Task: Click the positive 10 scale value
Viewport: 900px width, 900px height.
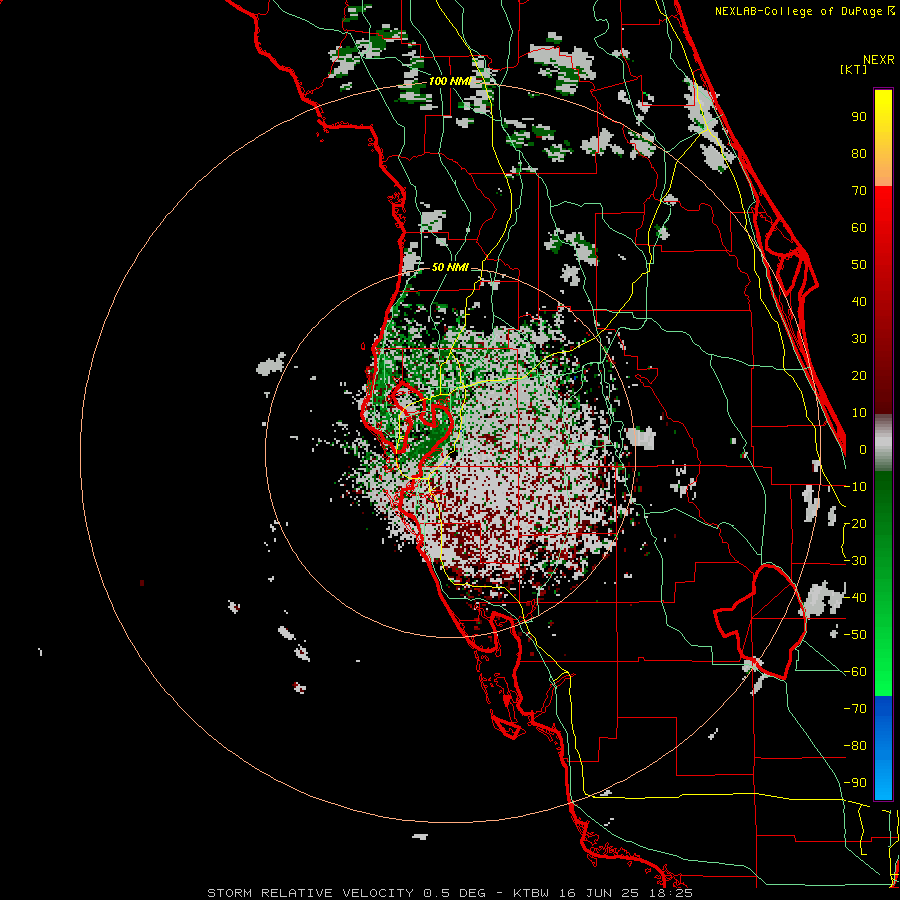Action: tap(859, 413)
